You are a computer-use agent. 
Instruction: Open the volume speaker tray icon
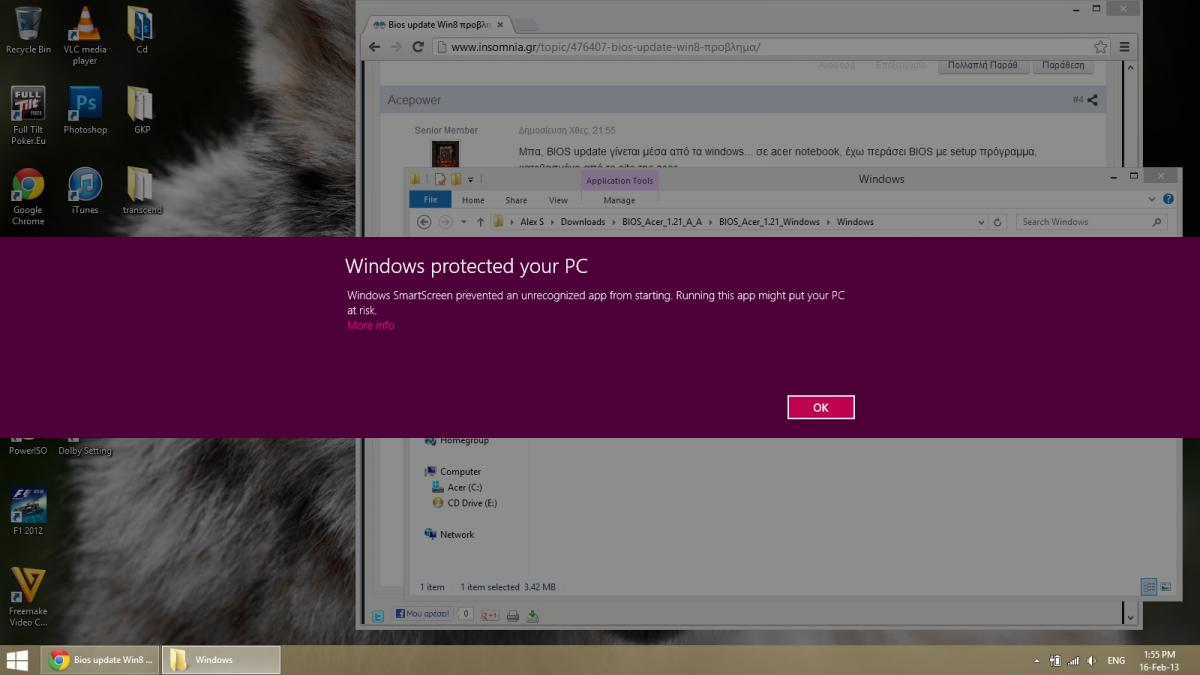pos(1091,661)
